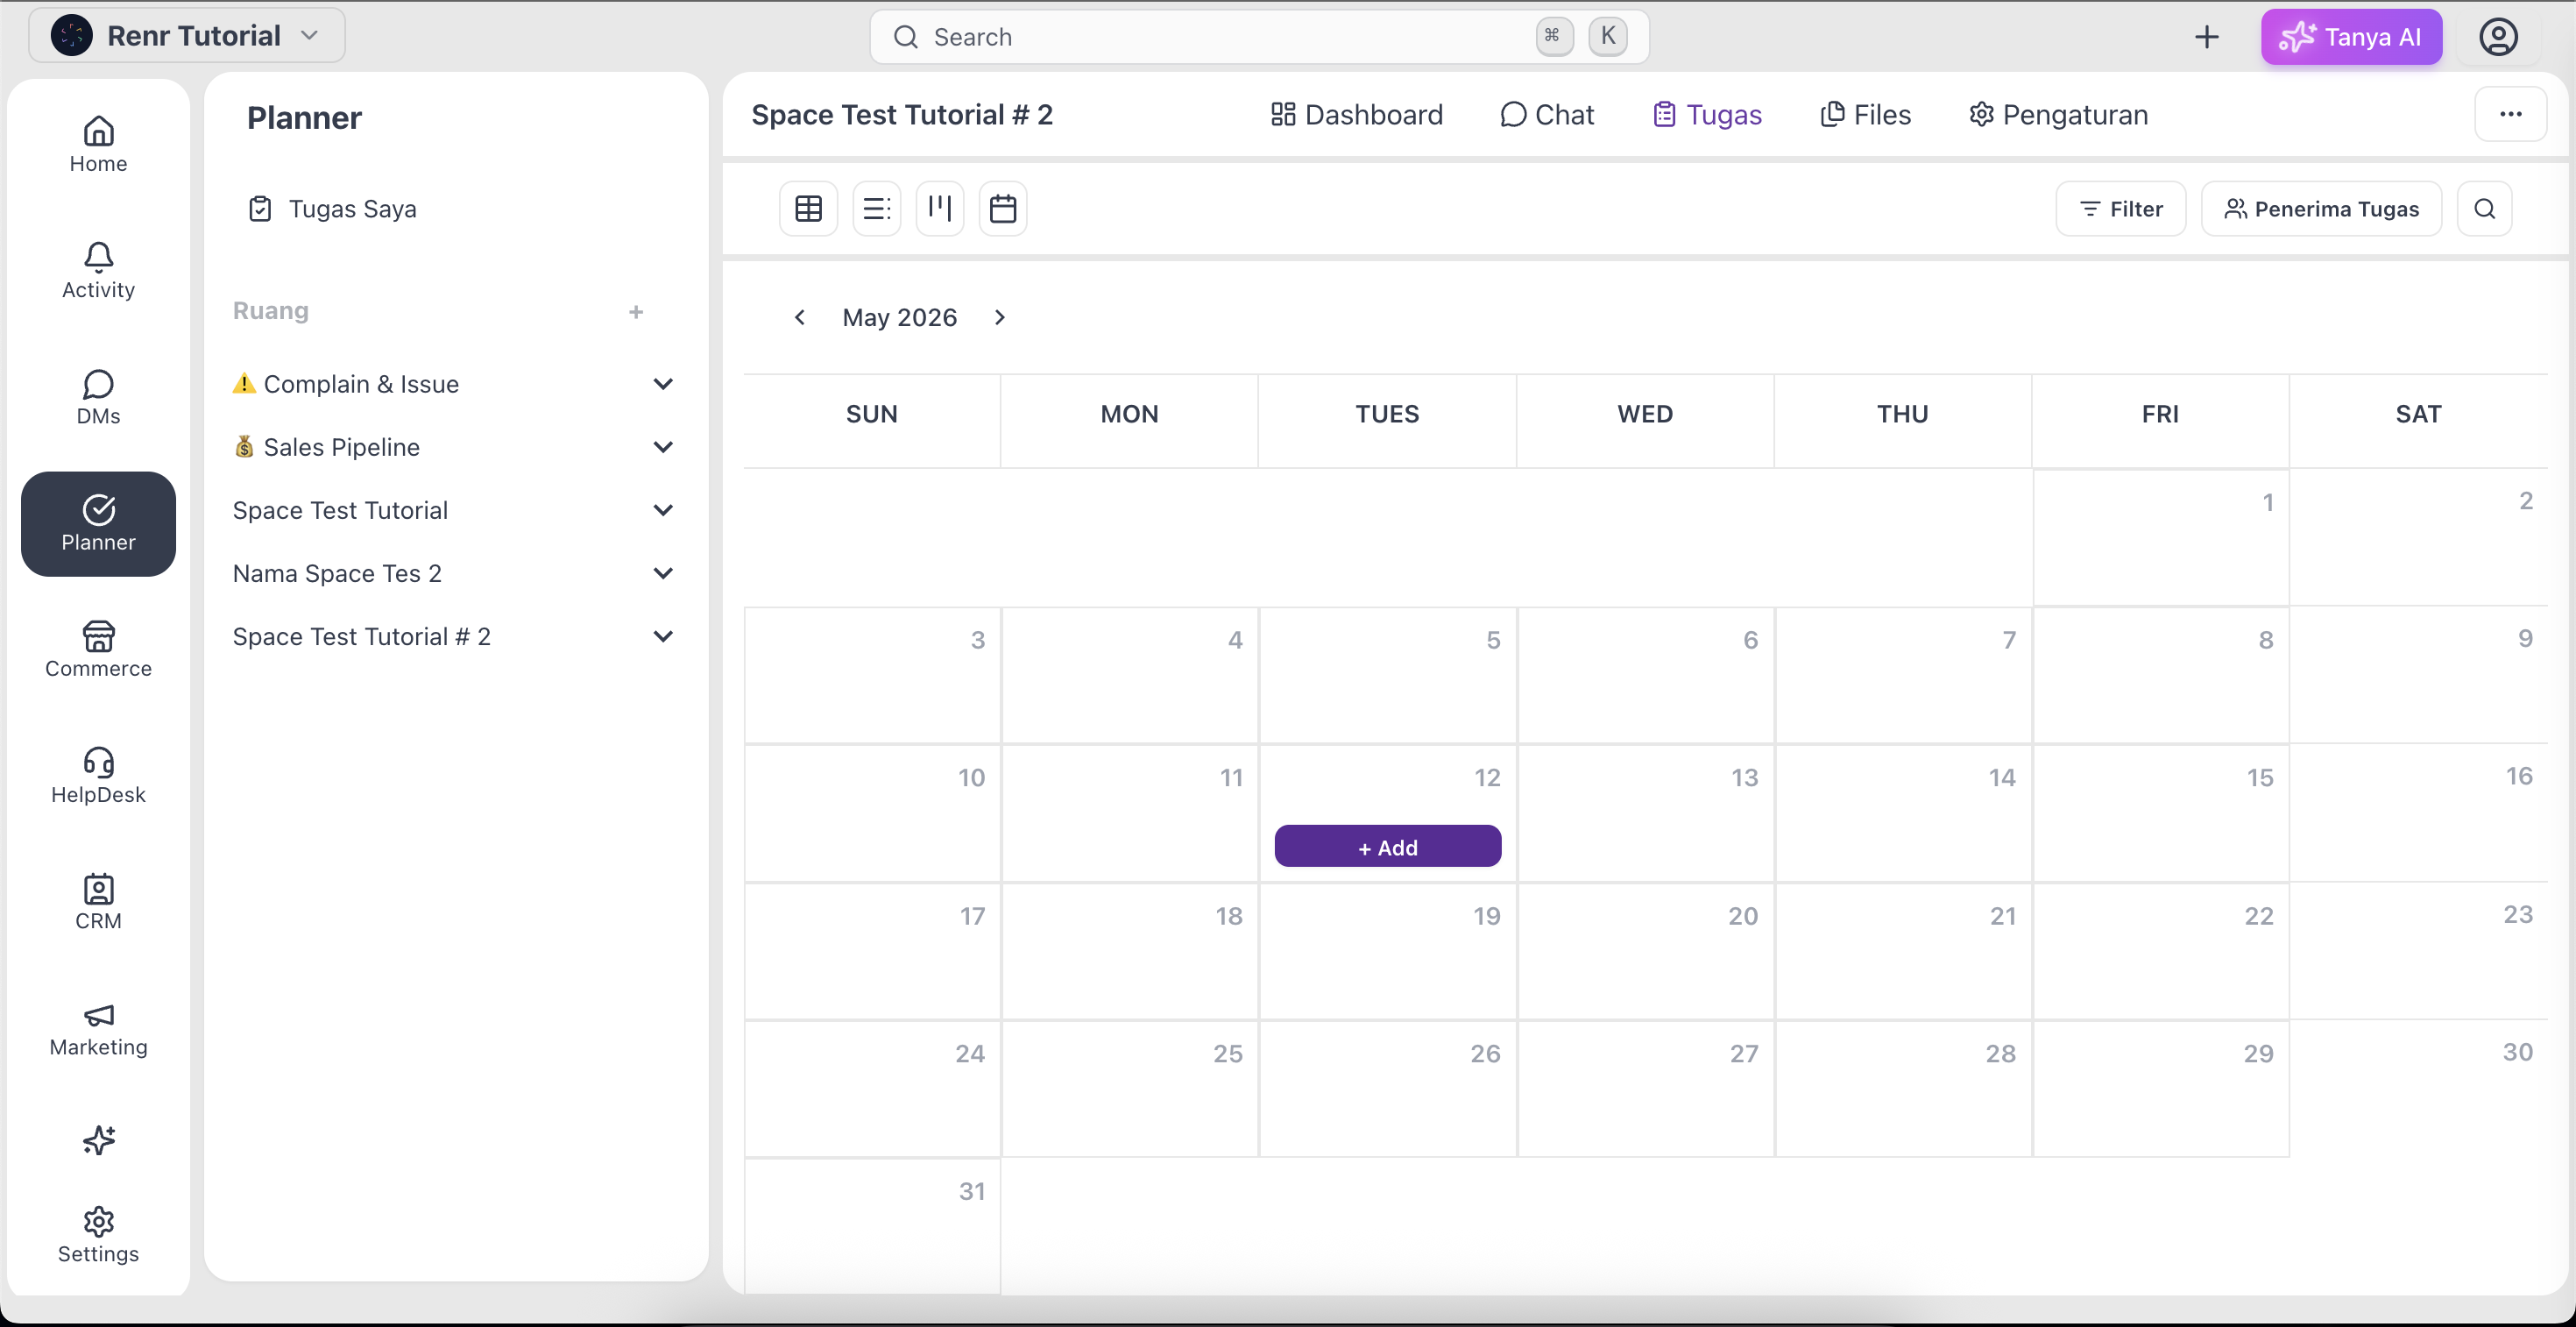Expand Space Test Tutorial chevron
This screenshot has height=1327, width=2576.
pos(663,510)
